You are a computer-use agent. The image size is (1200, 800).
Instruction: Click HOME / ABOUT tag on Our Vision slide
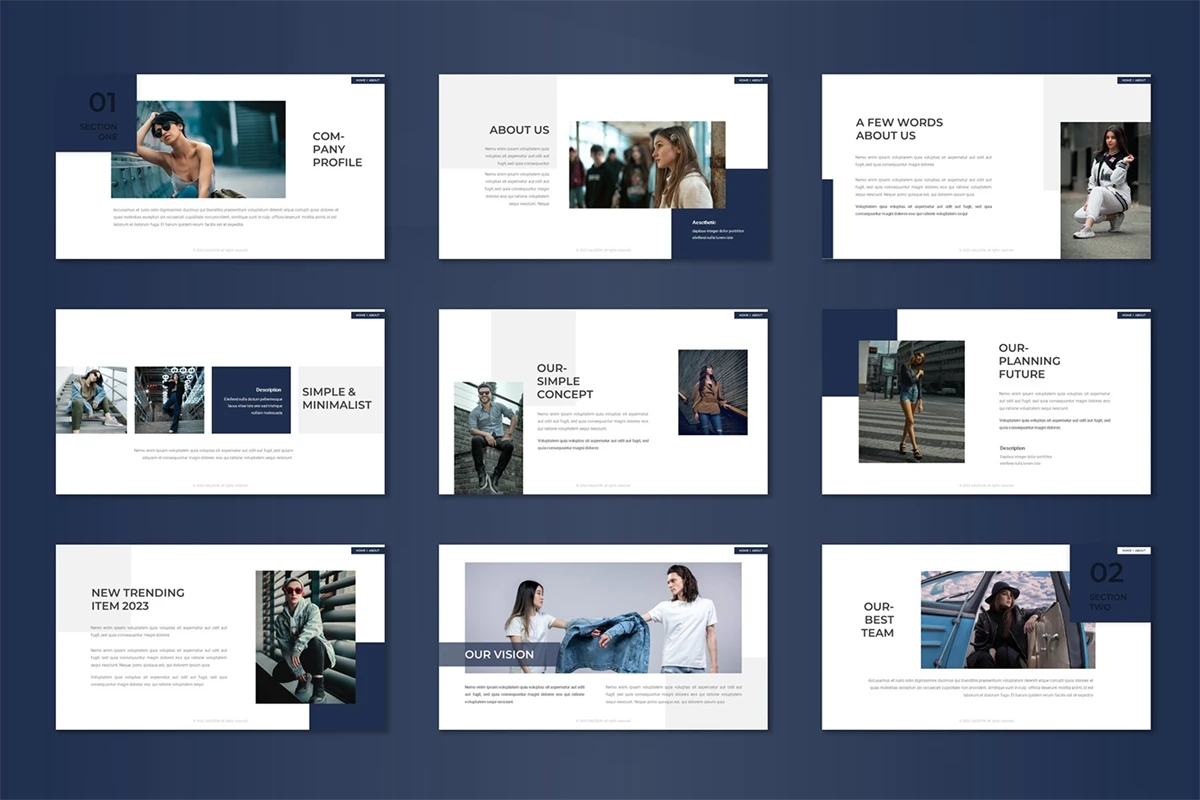pyautogui.click(x=750, y=550)
